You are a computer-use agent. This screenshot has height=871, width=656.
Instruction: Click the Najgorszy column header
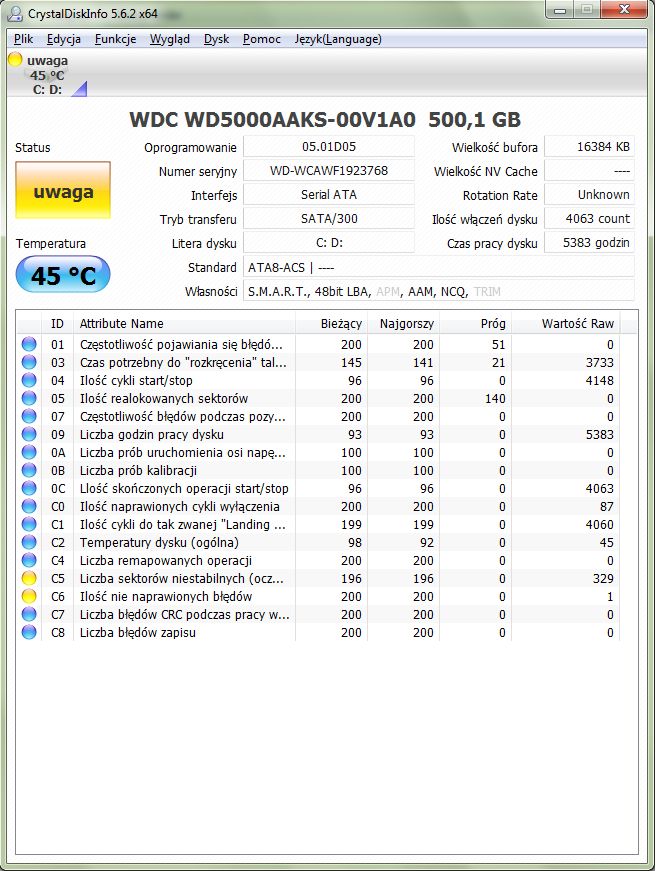tap(403, 323)
